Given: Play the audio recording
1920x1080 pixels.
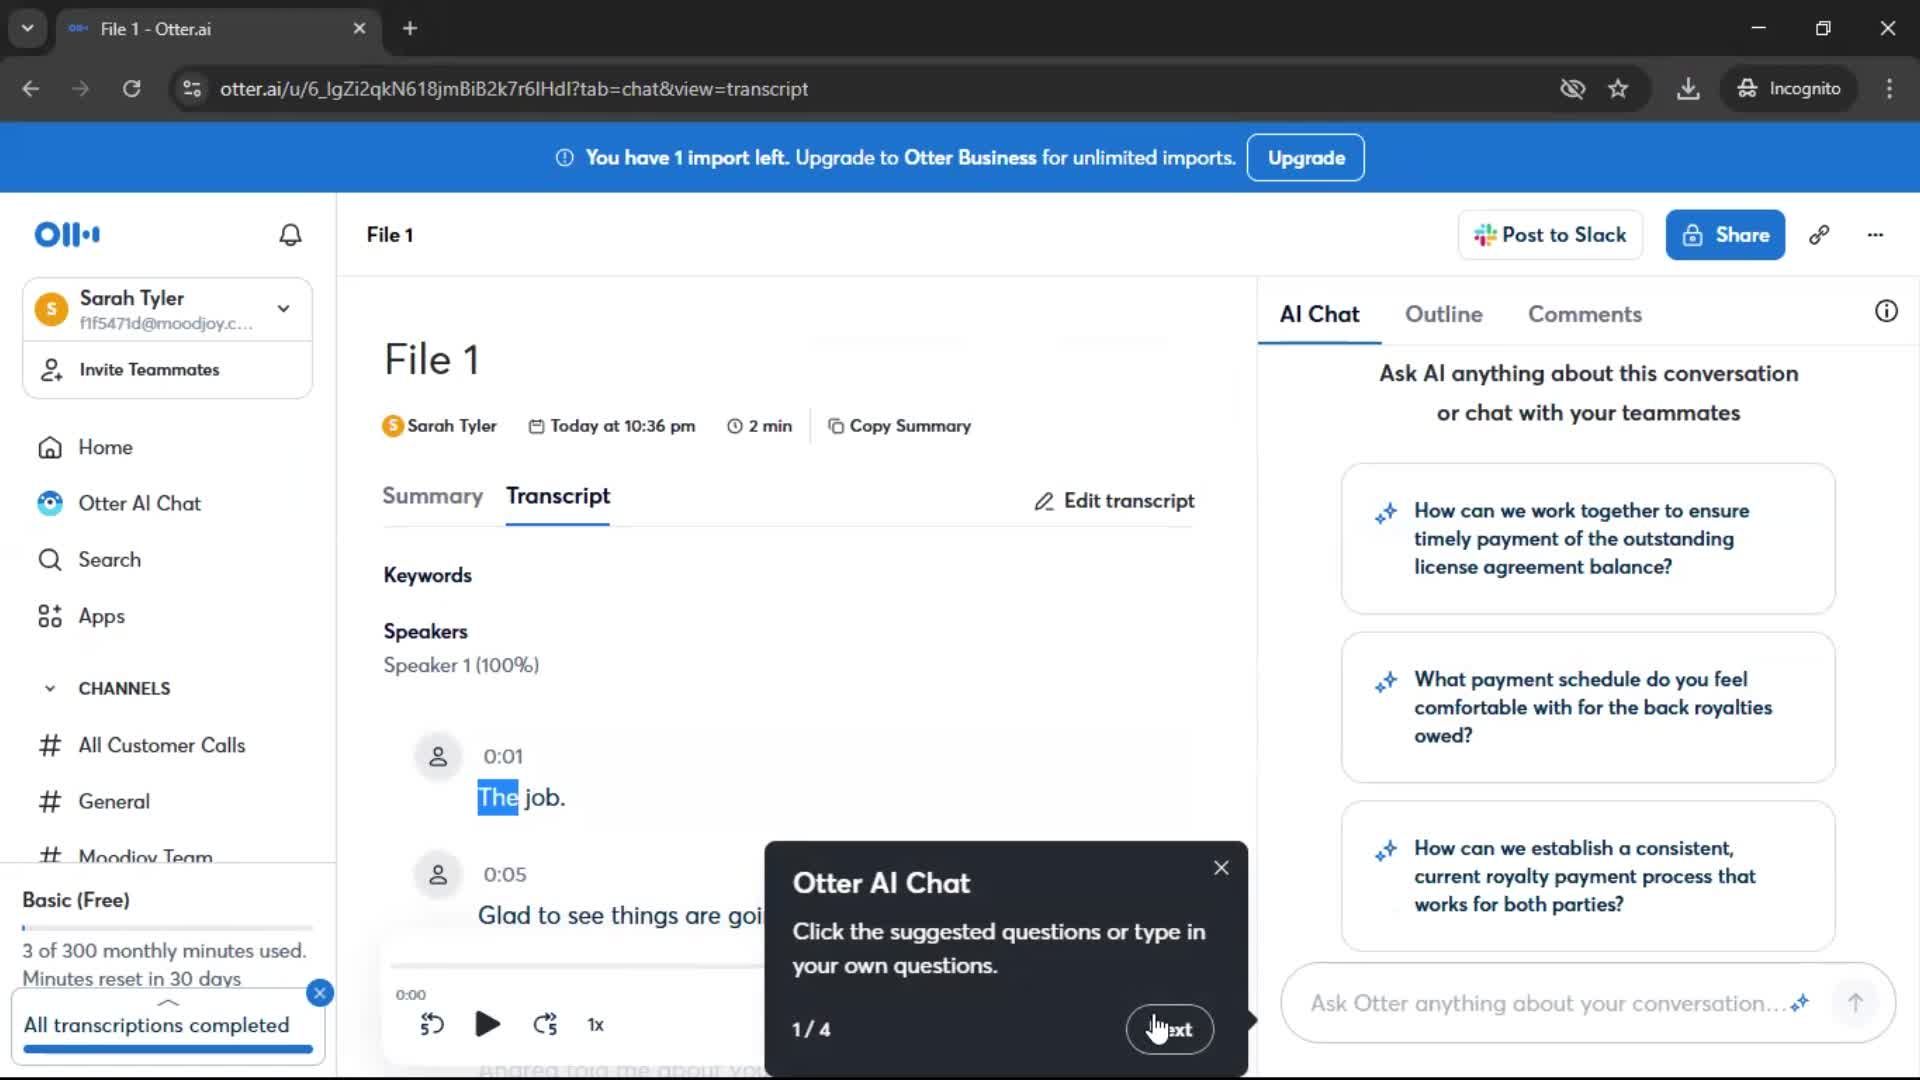Looking at the screenshot, I should [x=487, y=1024].
